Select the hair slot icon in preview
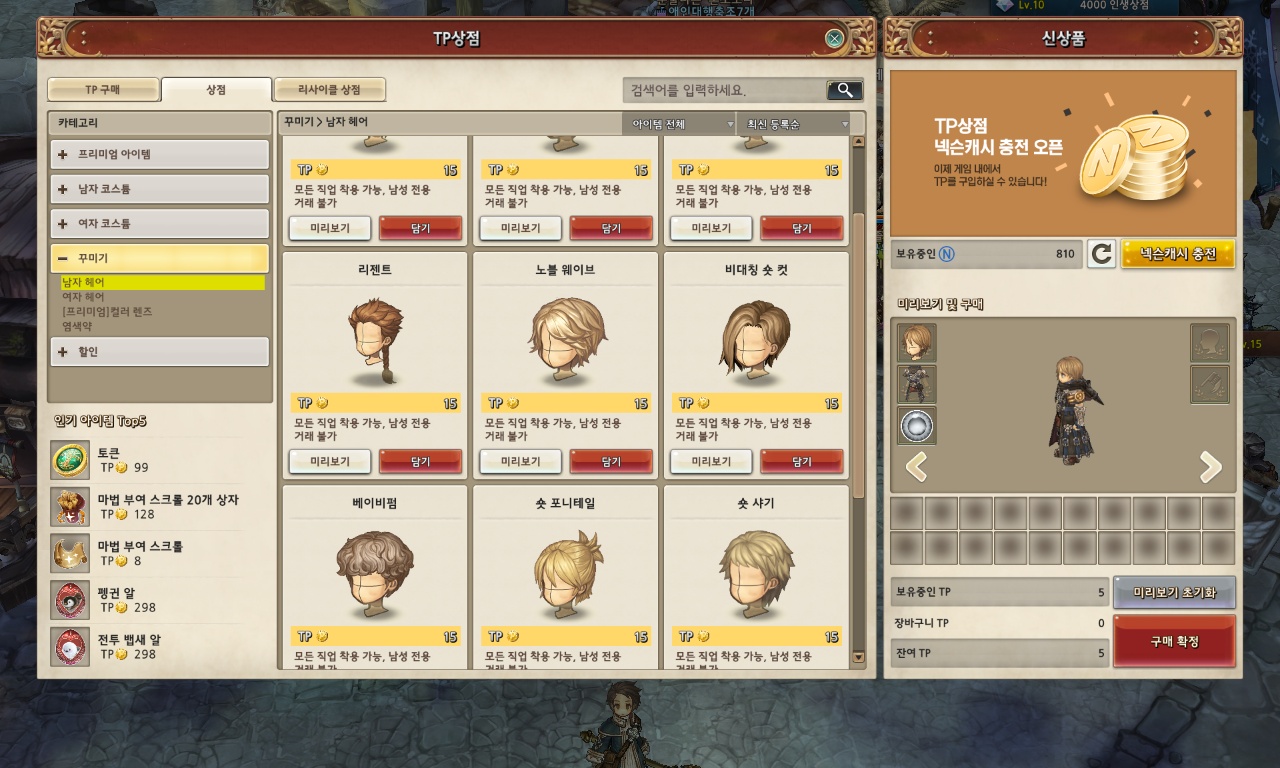The image size is (1280, 768). pos(917,342)
